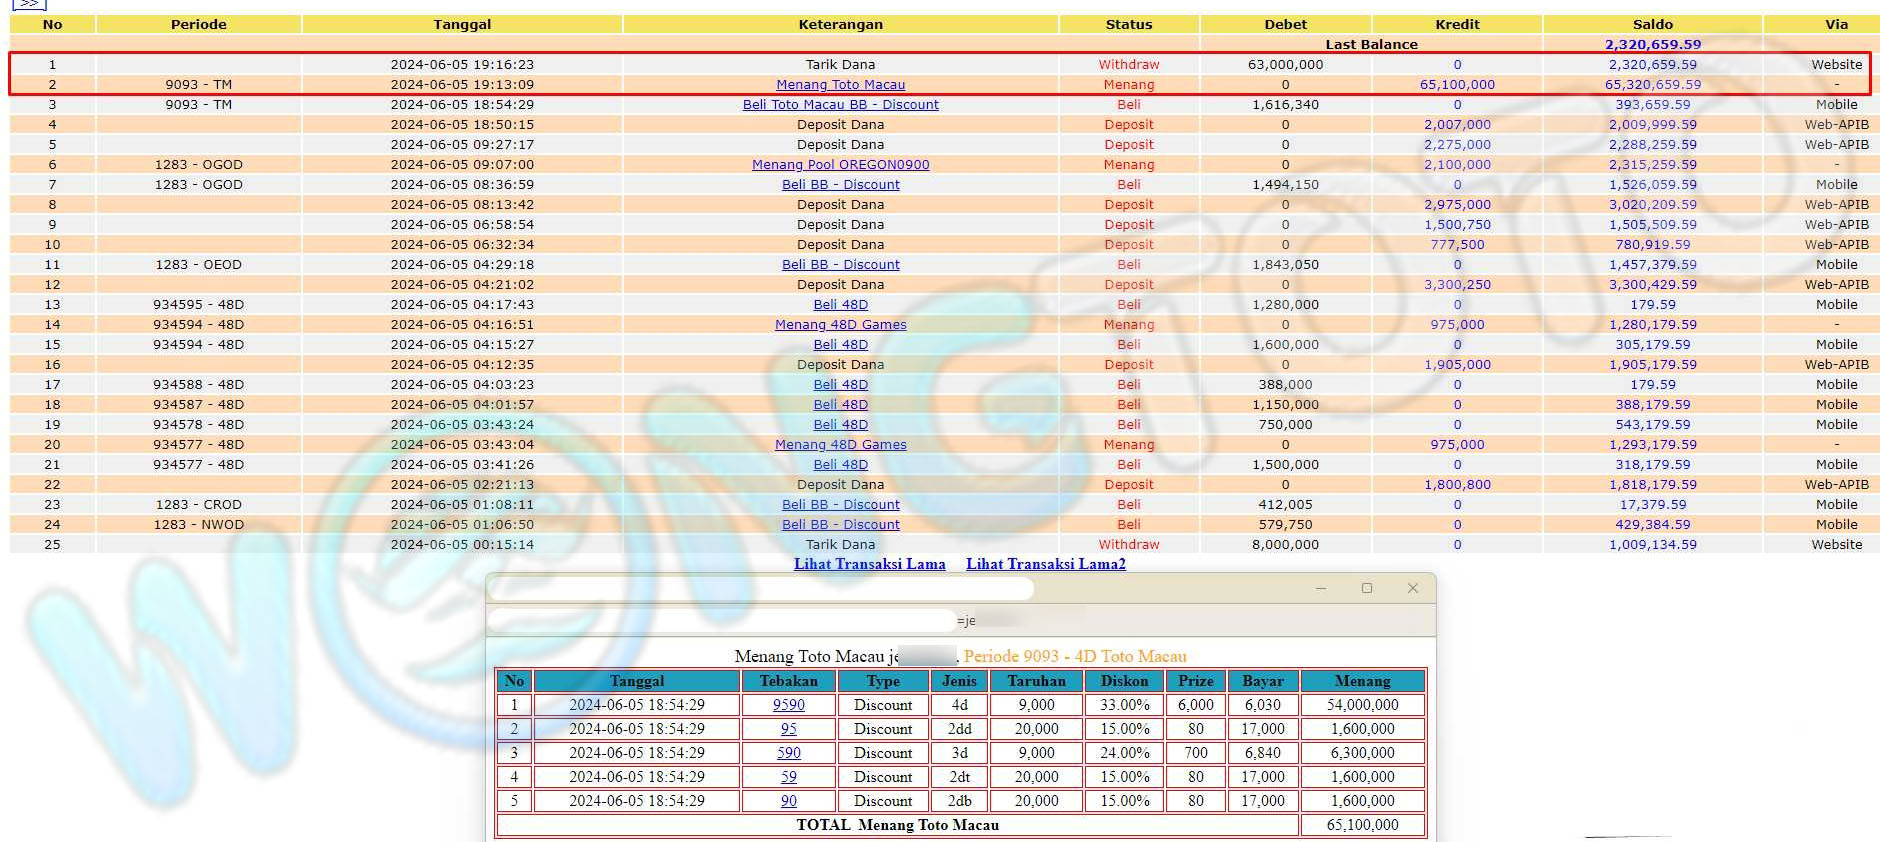Open Beli BB - Discount for period 1283 - CROD
1880x842 pixels.
pos(840,505)
